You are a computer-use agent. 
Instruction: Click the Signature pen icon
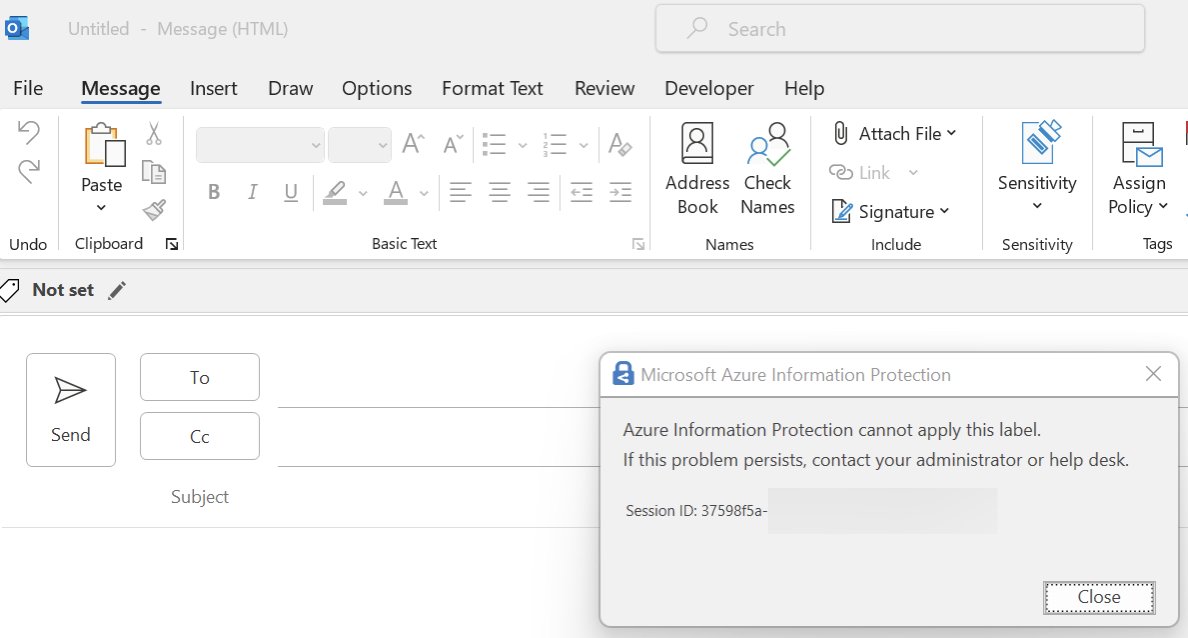point(842,211)
